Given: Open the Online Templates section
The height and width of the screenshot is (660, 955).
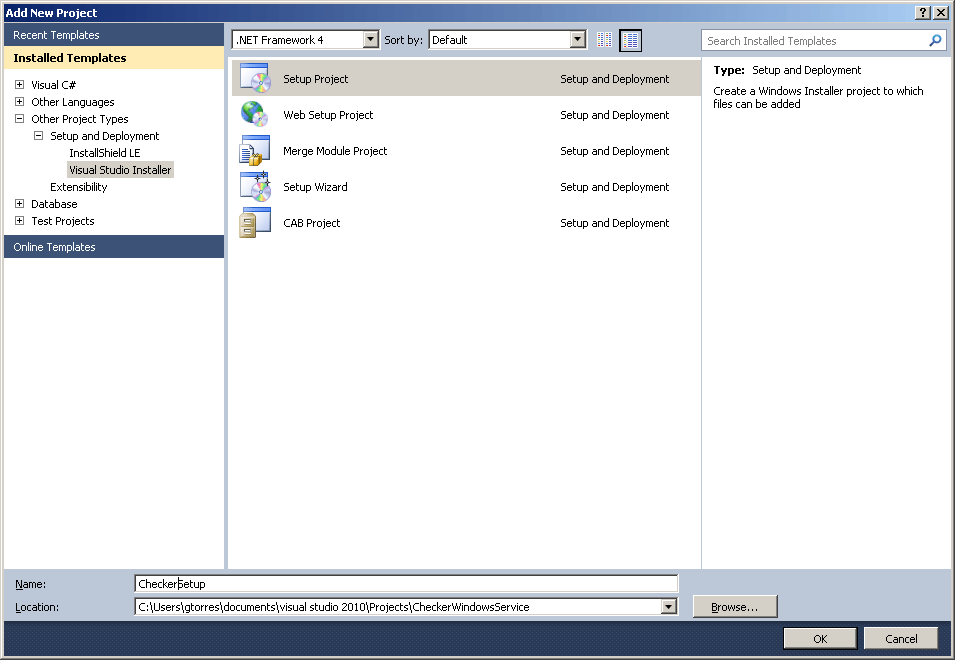Looking at the screenshot, I should point(114,247).
